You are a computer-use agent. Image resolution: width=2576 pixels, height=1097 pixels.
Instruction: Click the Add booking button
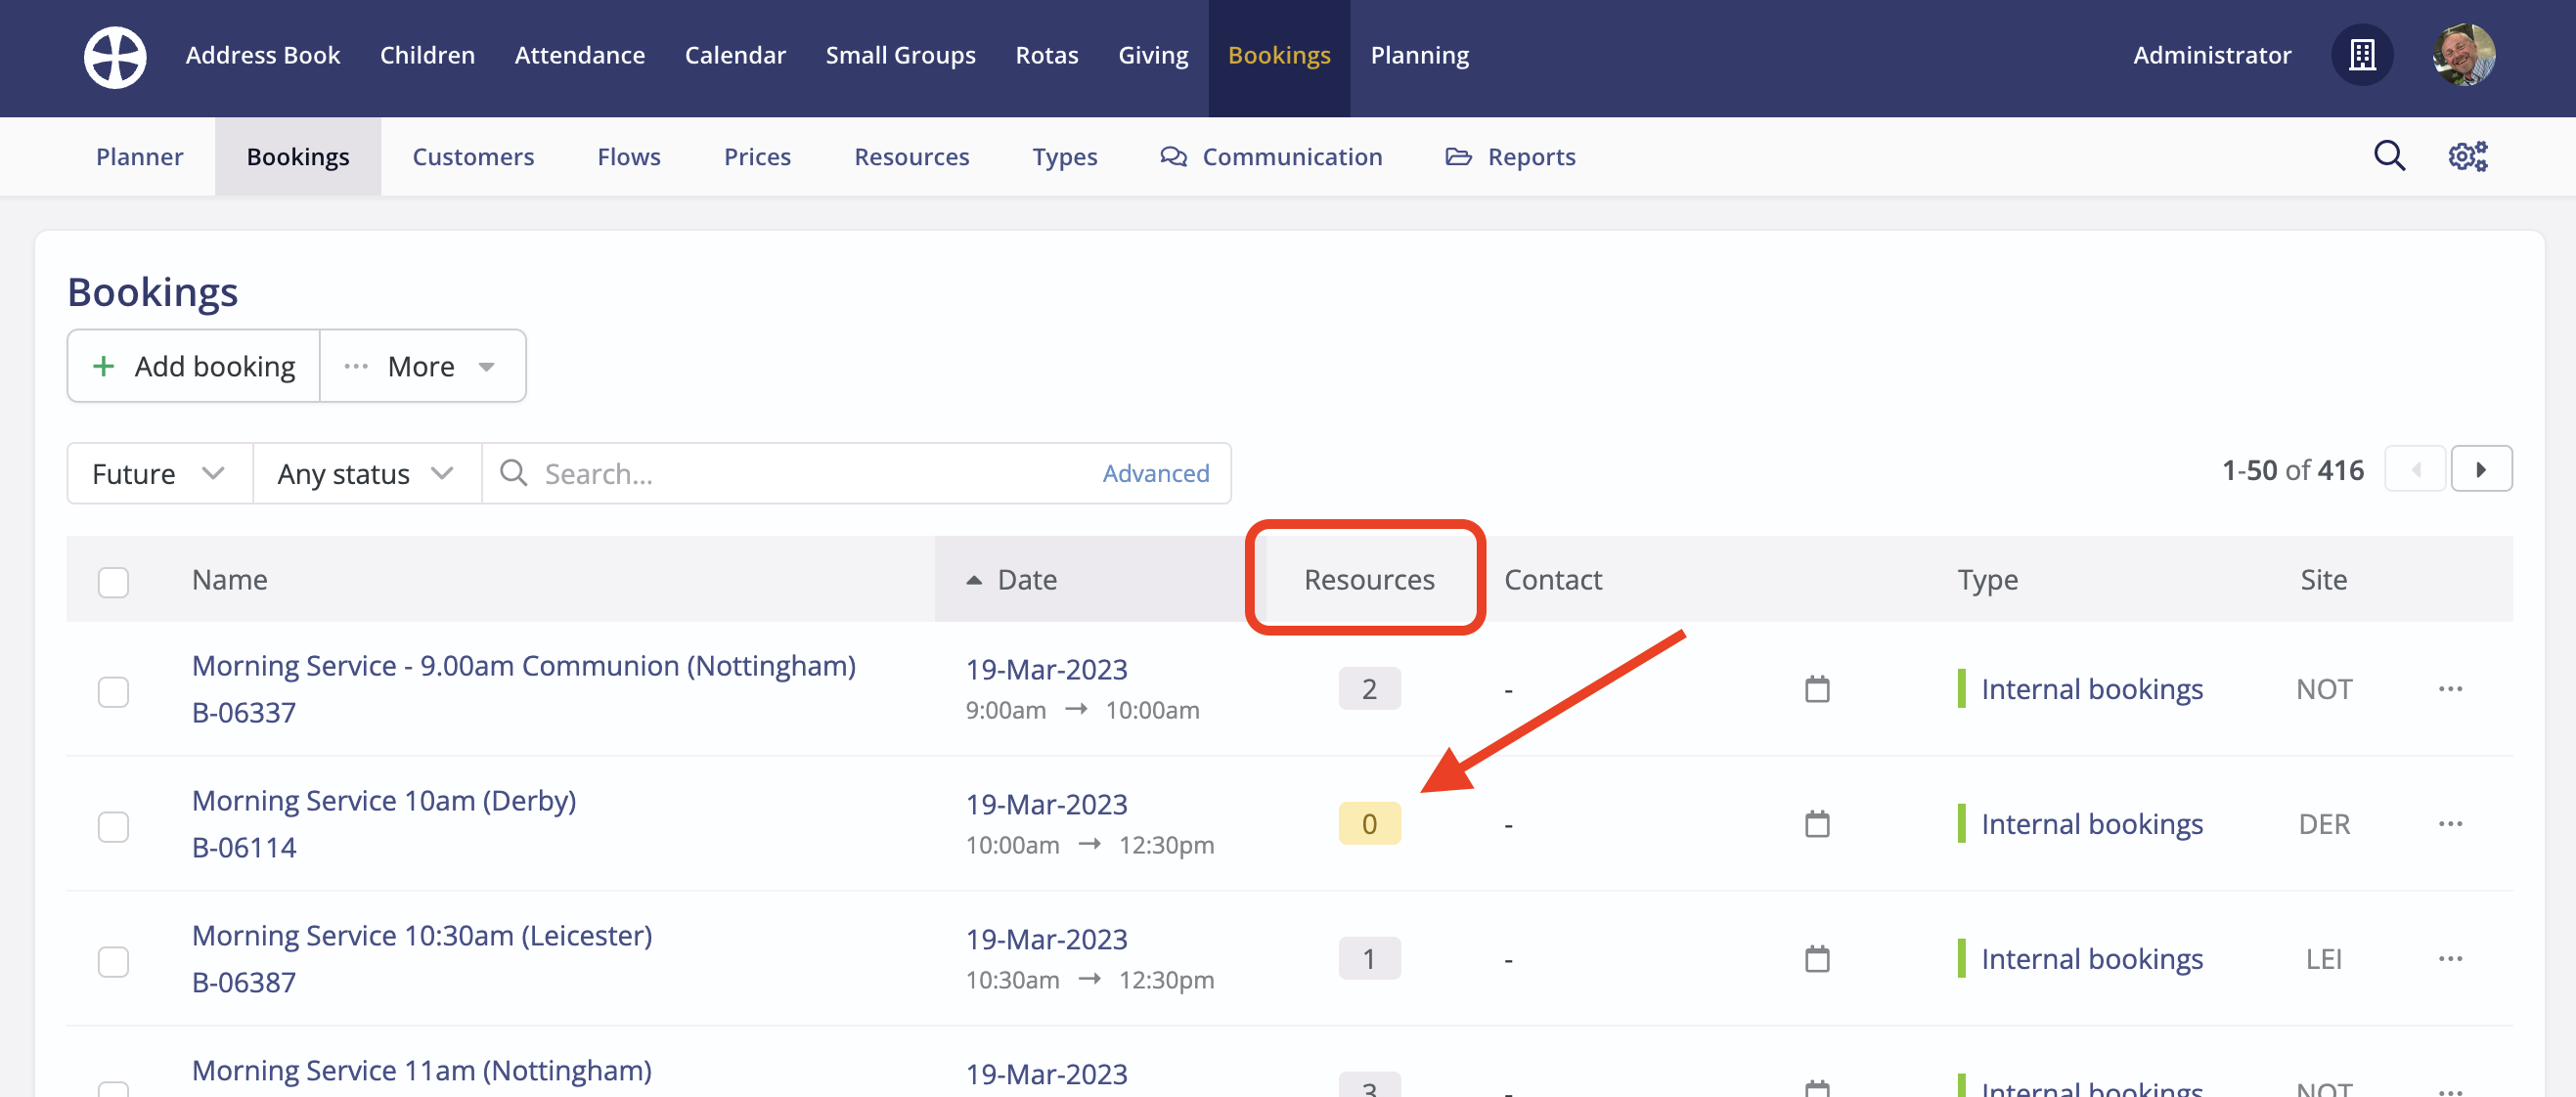pos(194,366)
